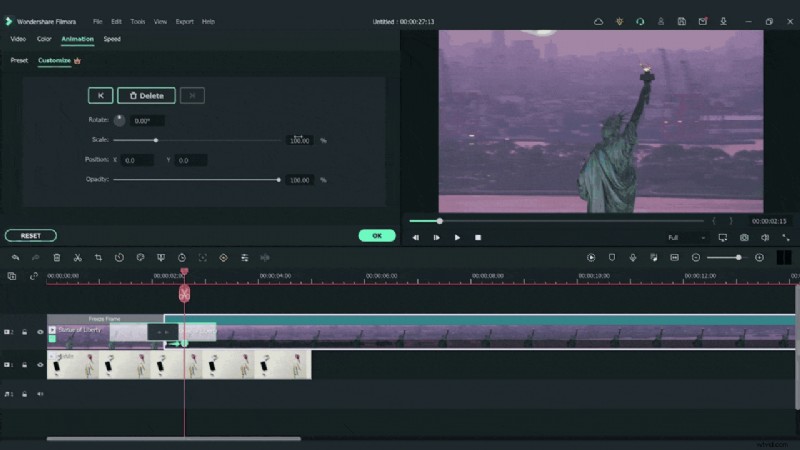Click the split scissors icon in timeline toolbar
This screenshot has width=800, height=450.
point(77,257)
